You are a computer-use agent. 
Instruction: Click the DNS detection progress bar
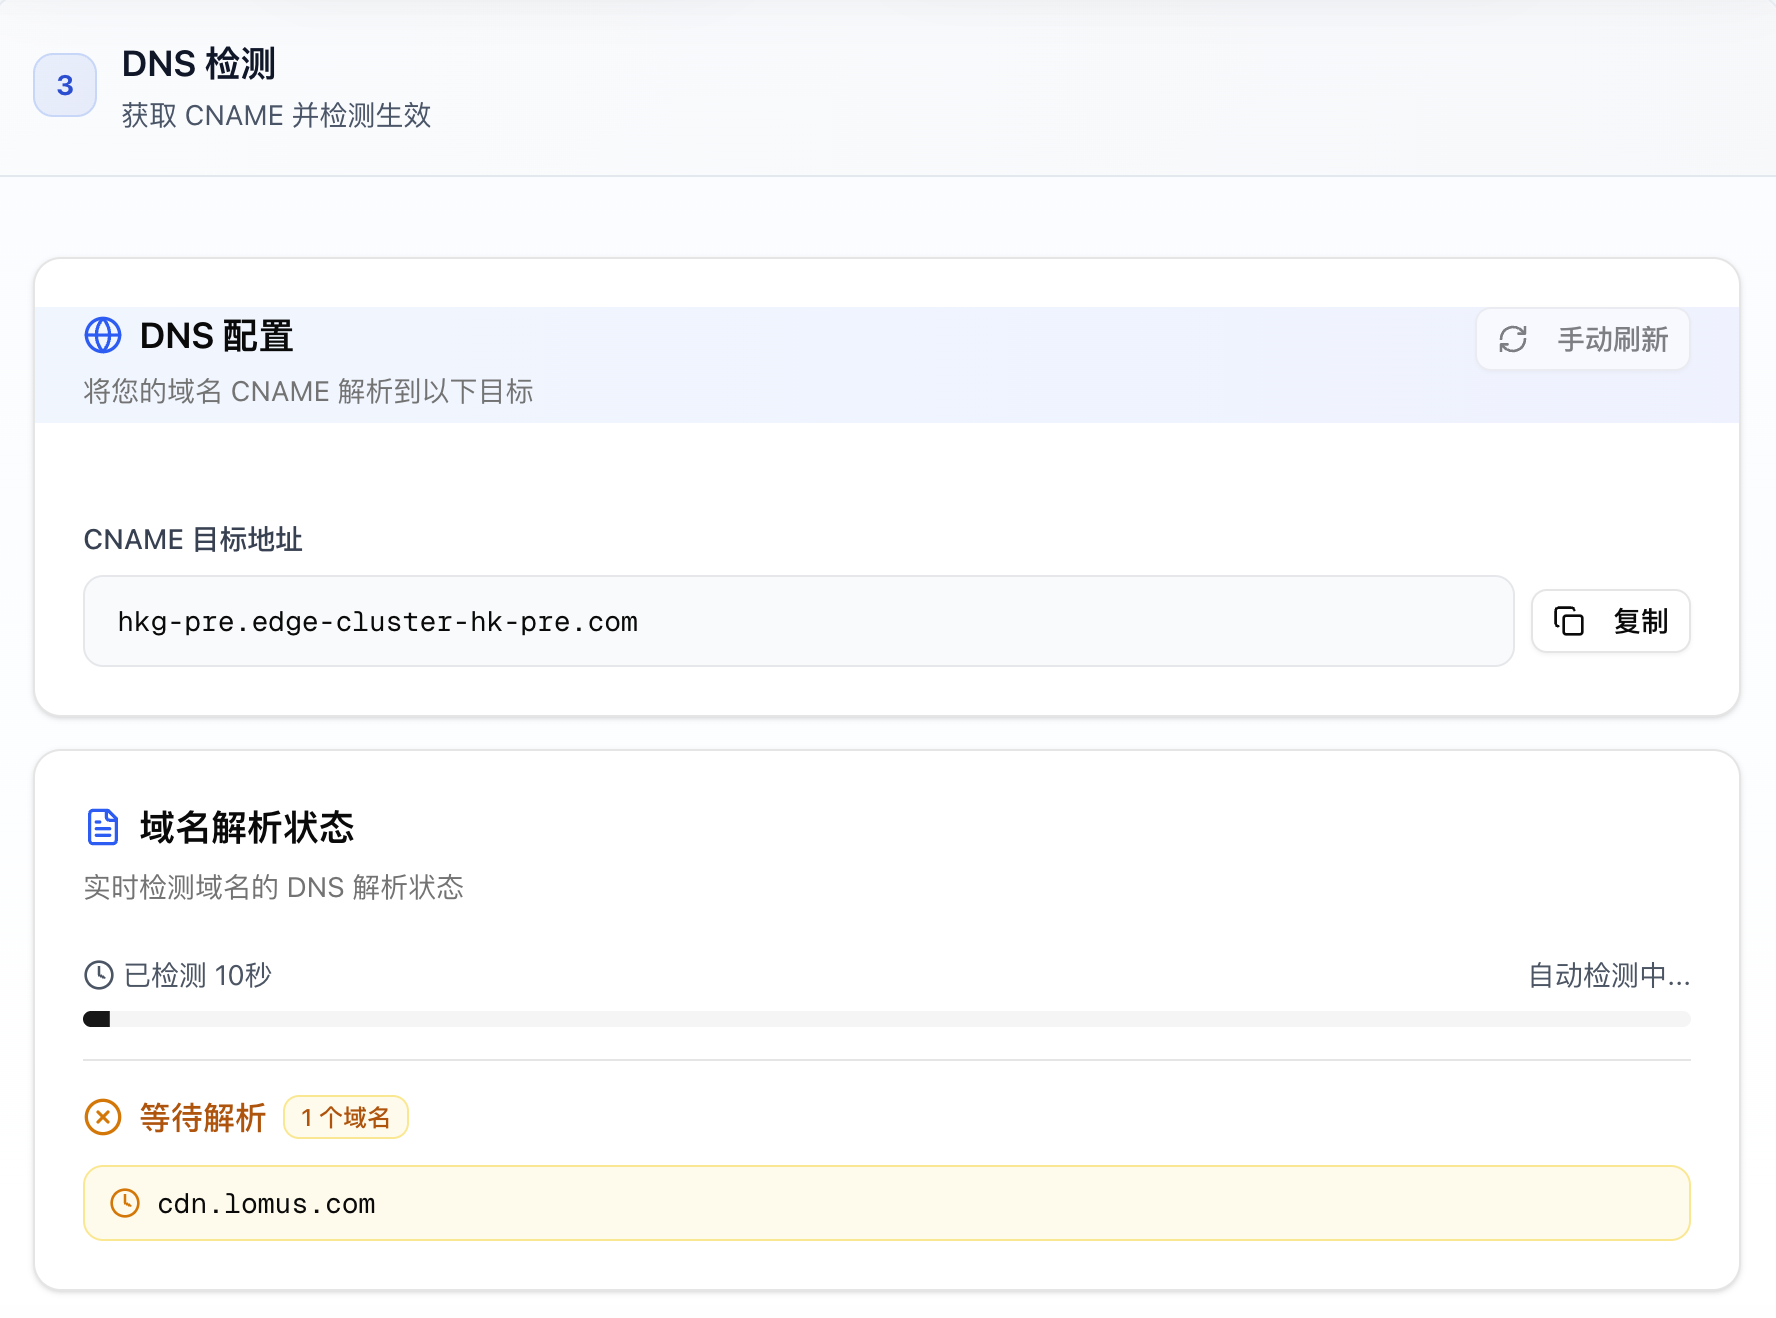pos(886,1019)
